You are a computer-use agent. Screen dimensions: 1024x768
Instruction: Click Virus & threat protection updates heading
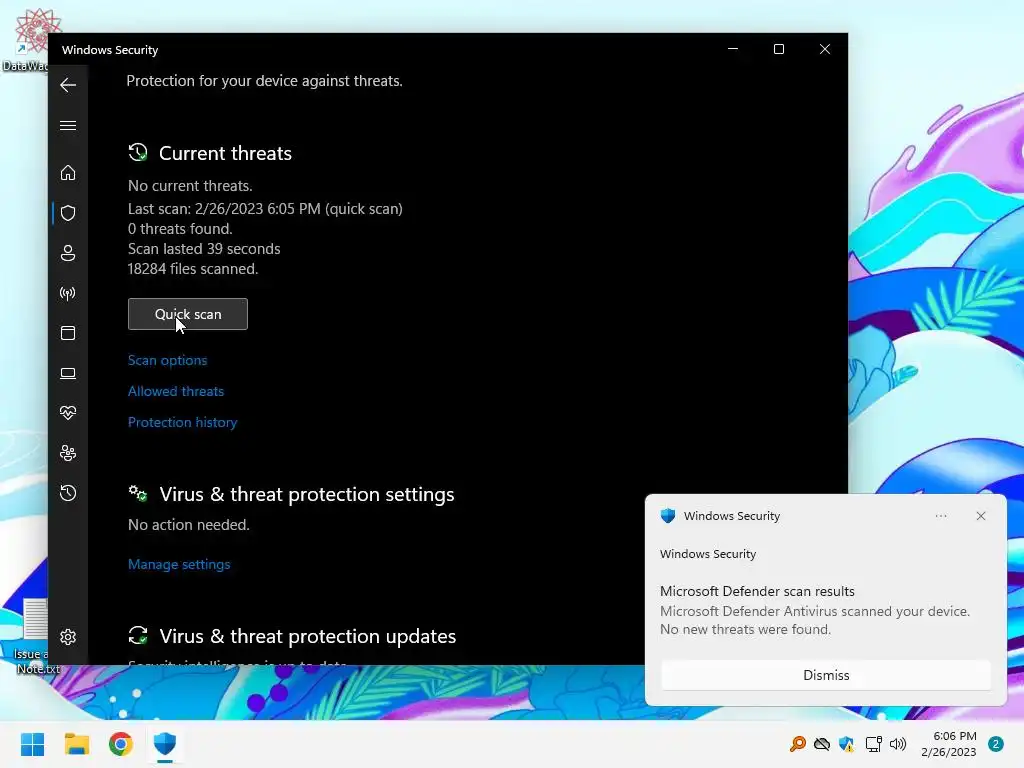308,636
